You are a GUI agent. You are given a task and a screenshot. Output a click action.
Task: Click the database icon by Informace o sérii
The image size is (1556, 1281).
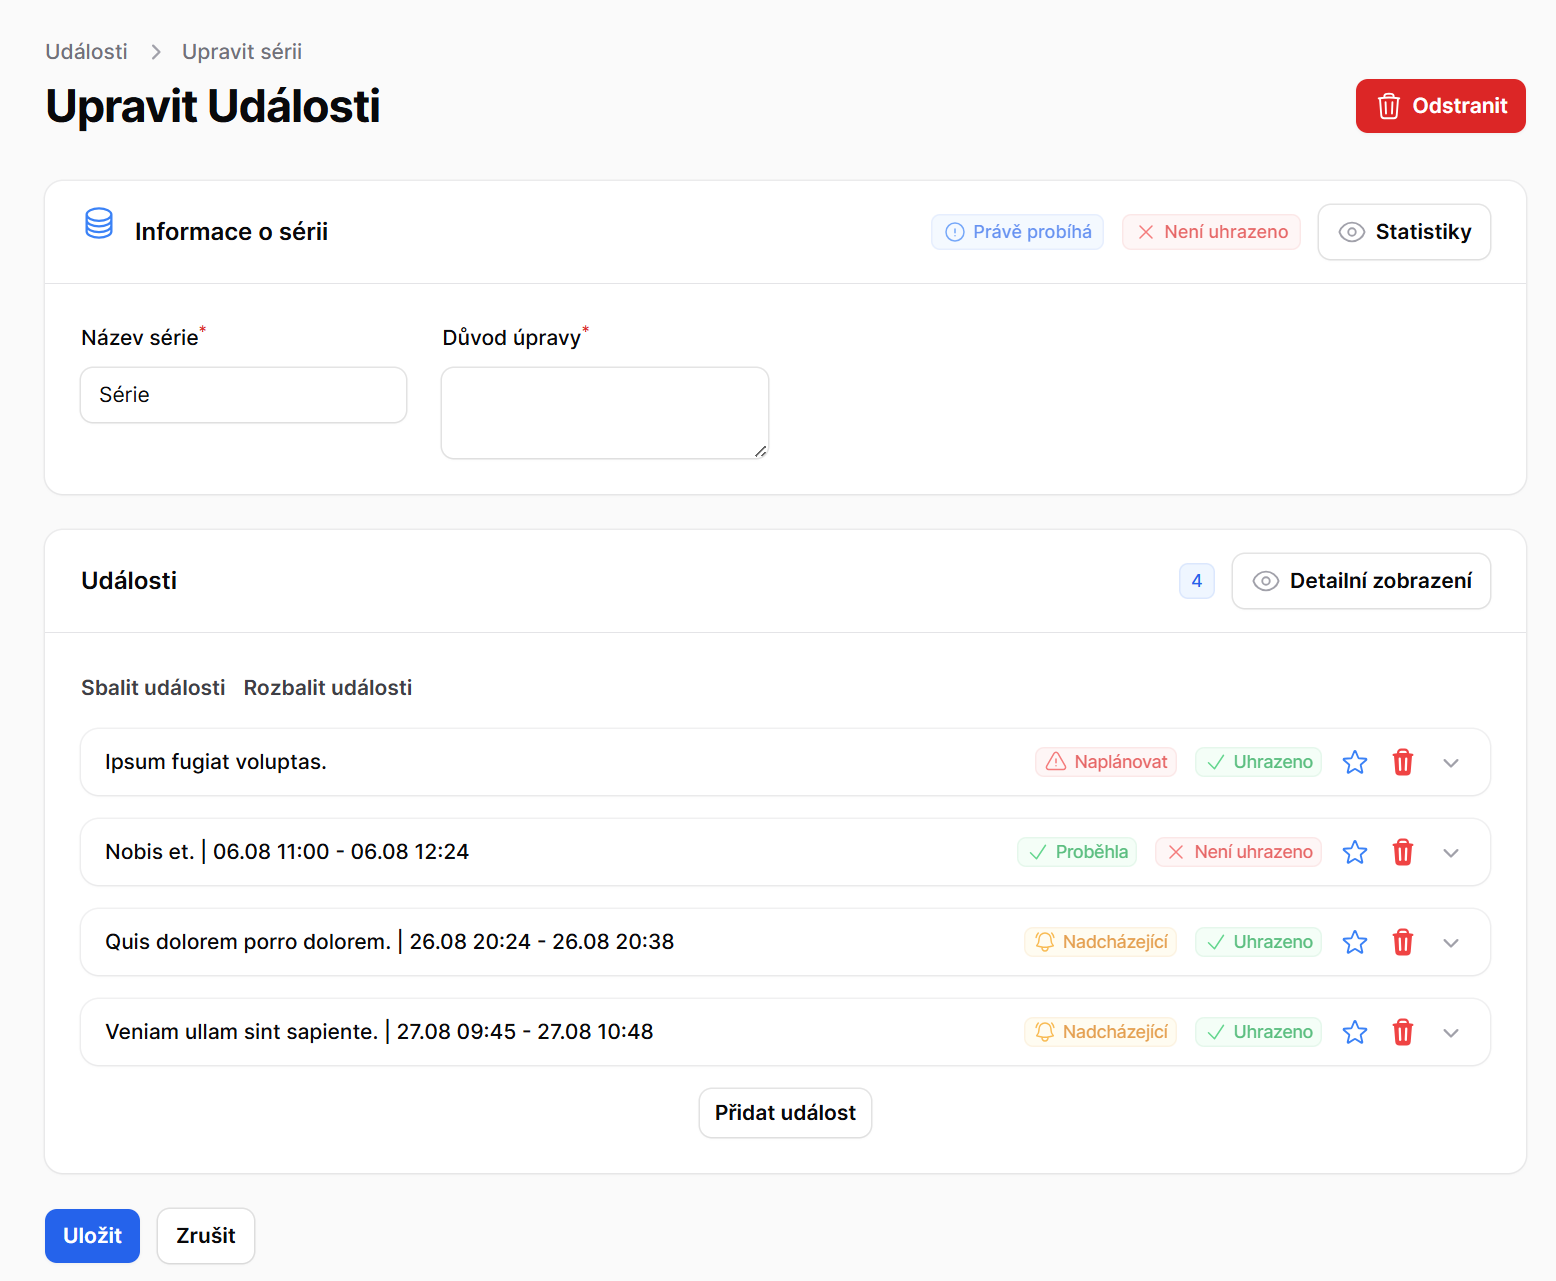tap(99, 224)
